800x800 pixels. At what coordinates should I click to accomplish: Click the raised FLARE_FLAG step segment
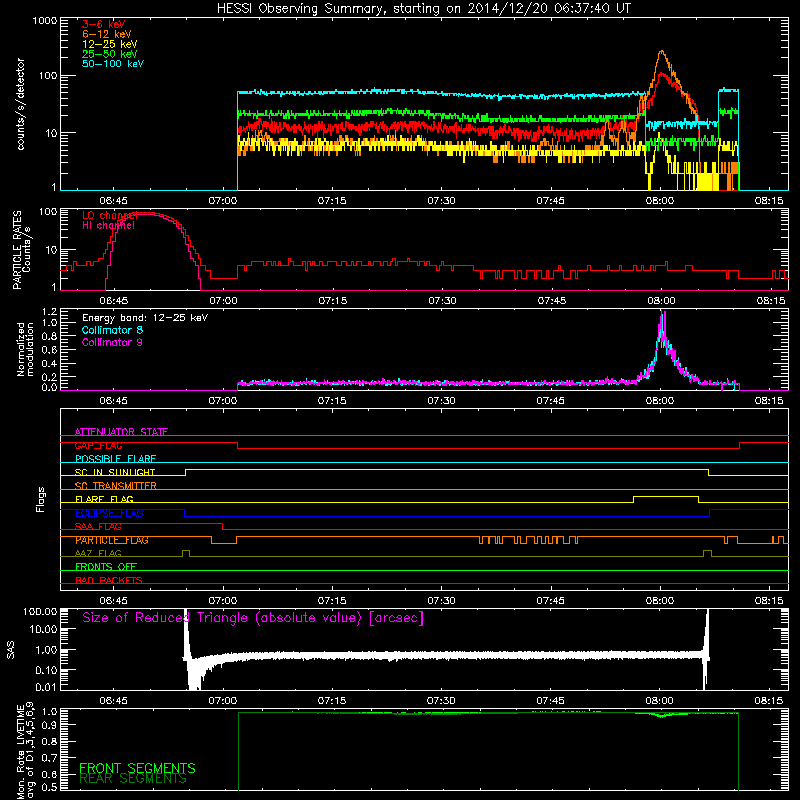[666, 496]
